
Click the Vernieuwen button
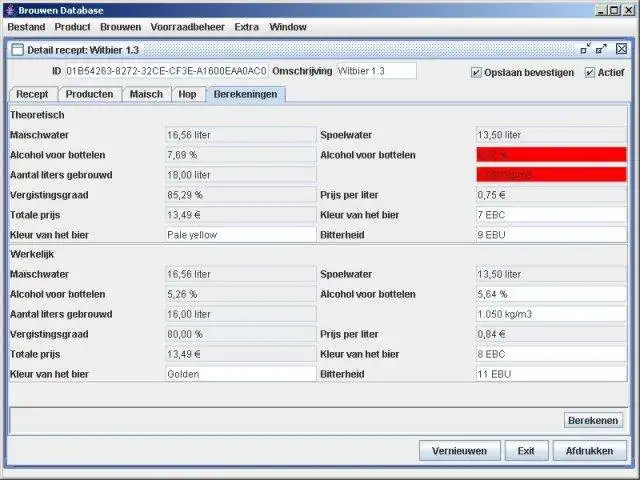[459, 451]
